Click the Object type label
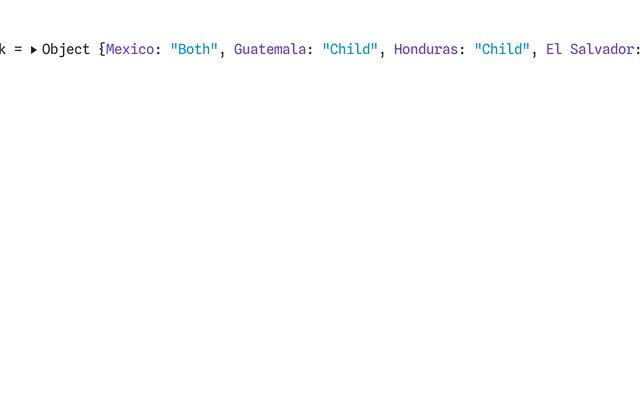Image resolution: width=640 pixels, height=400 pixels. (66, 50)
